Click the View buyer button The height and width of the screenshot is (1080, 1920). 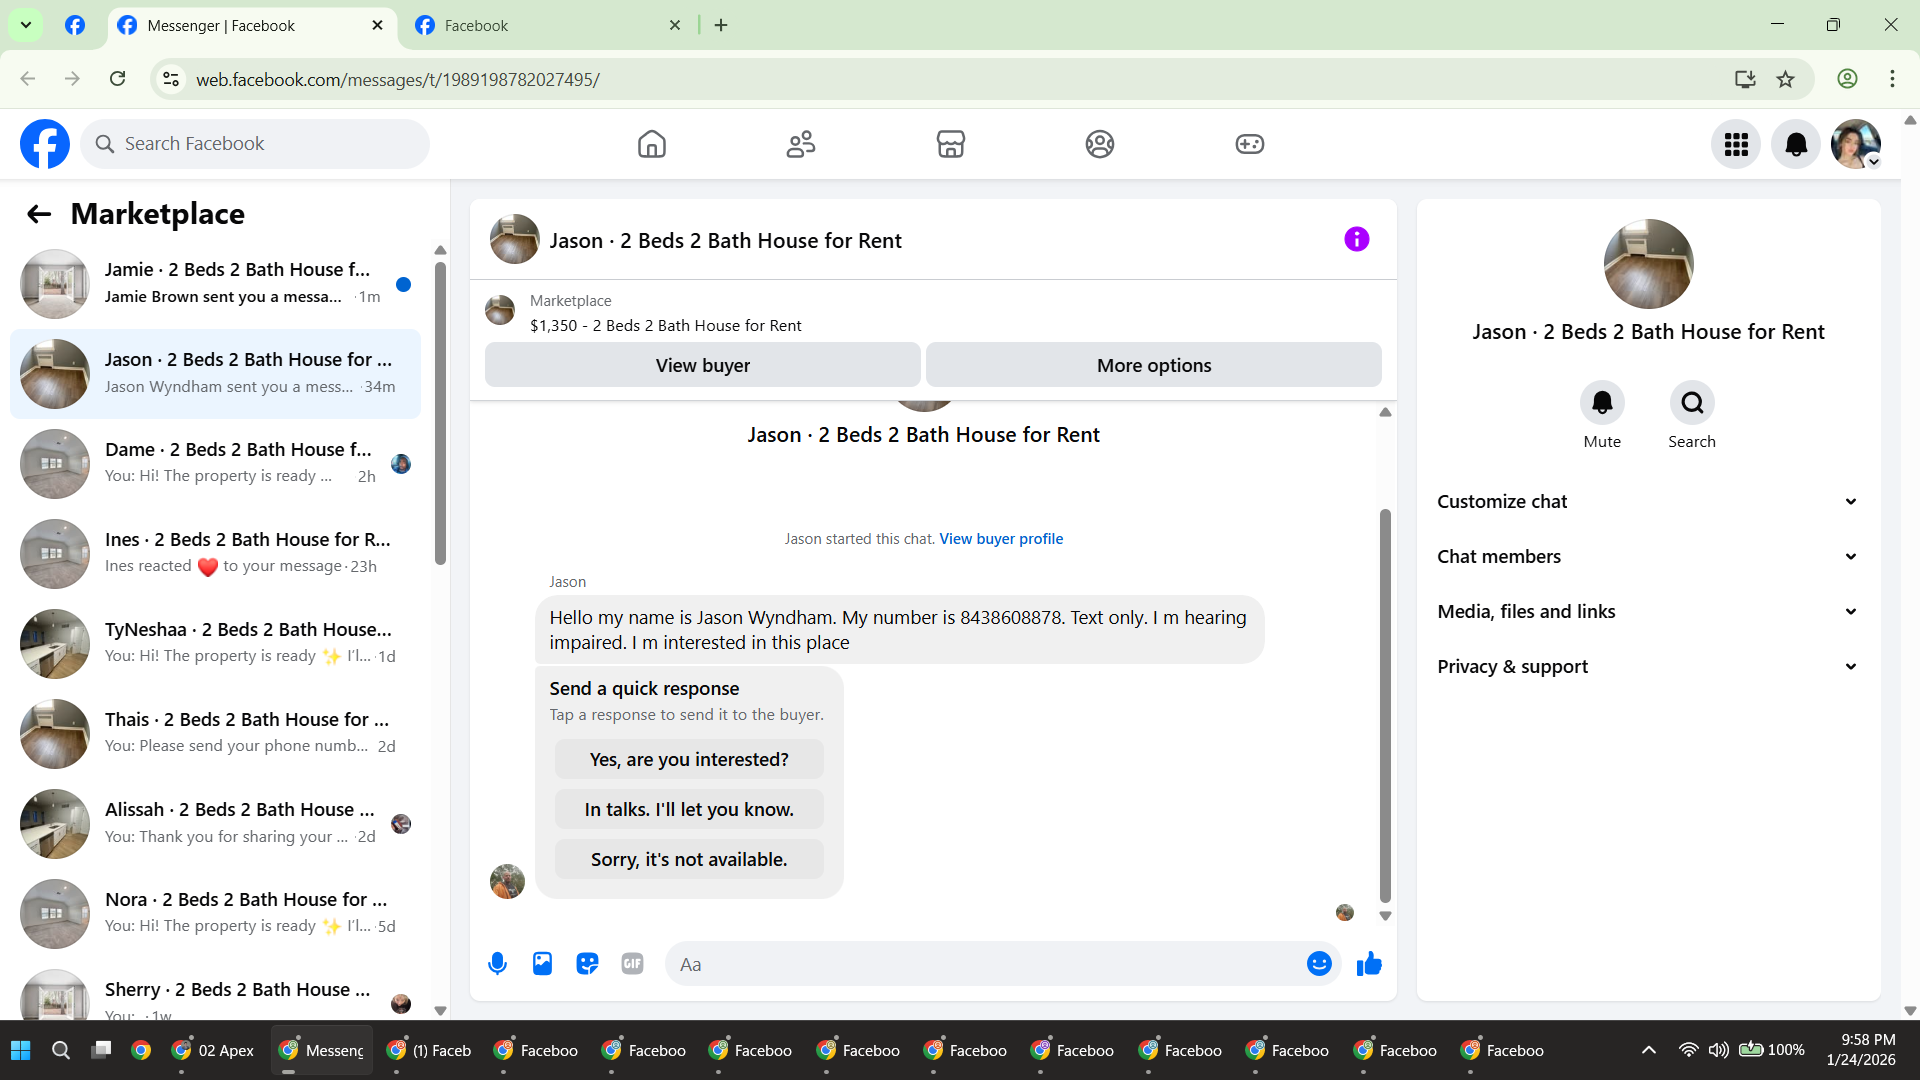tap(702, 365)
